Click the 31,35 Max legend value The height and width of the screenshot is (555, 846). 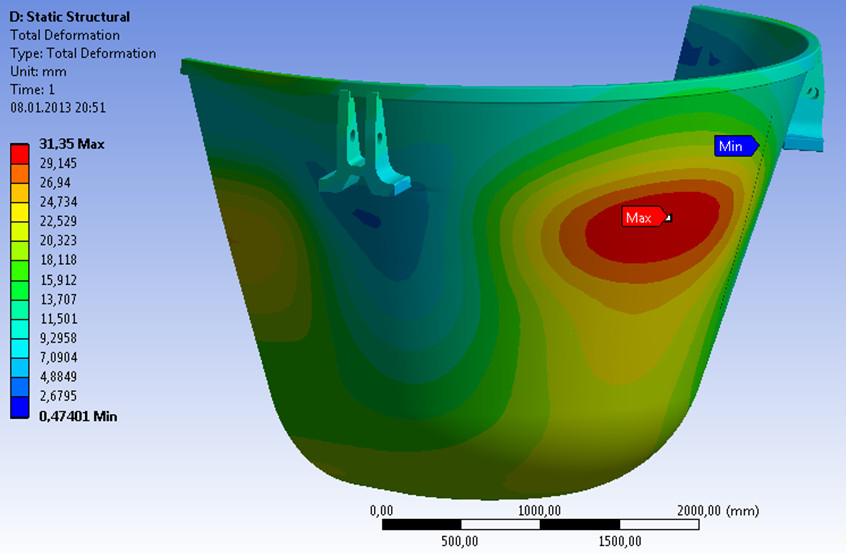(x=72, y=144)
